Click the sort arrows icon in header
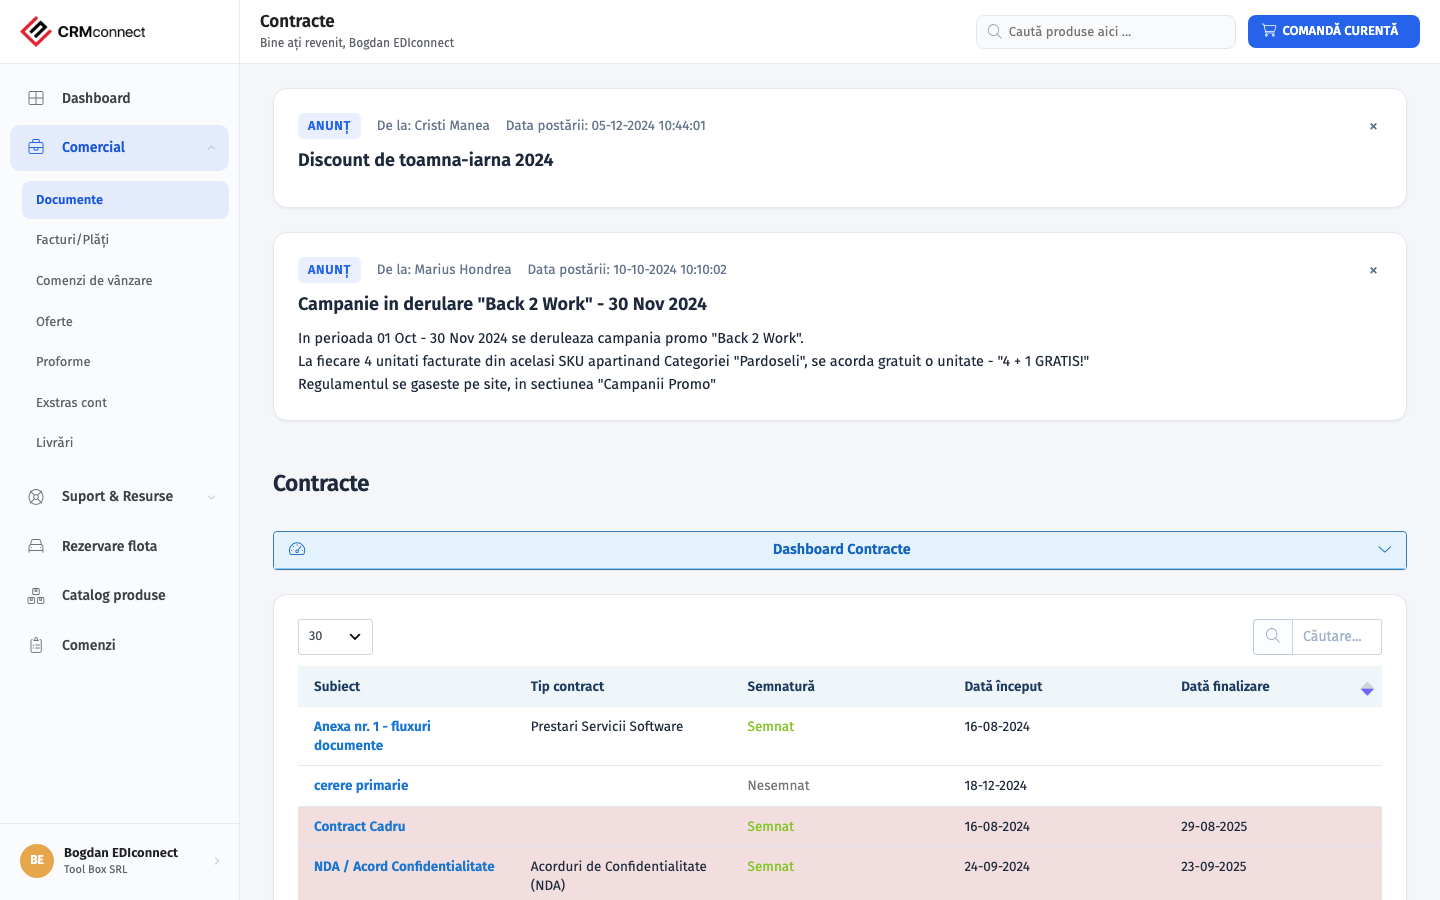 point(1367,689)
